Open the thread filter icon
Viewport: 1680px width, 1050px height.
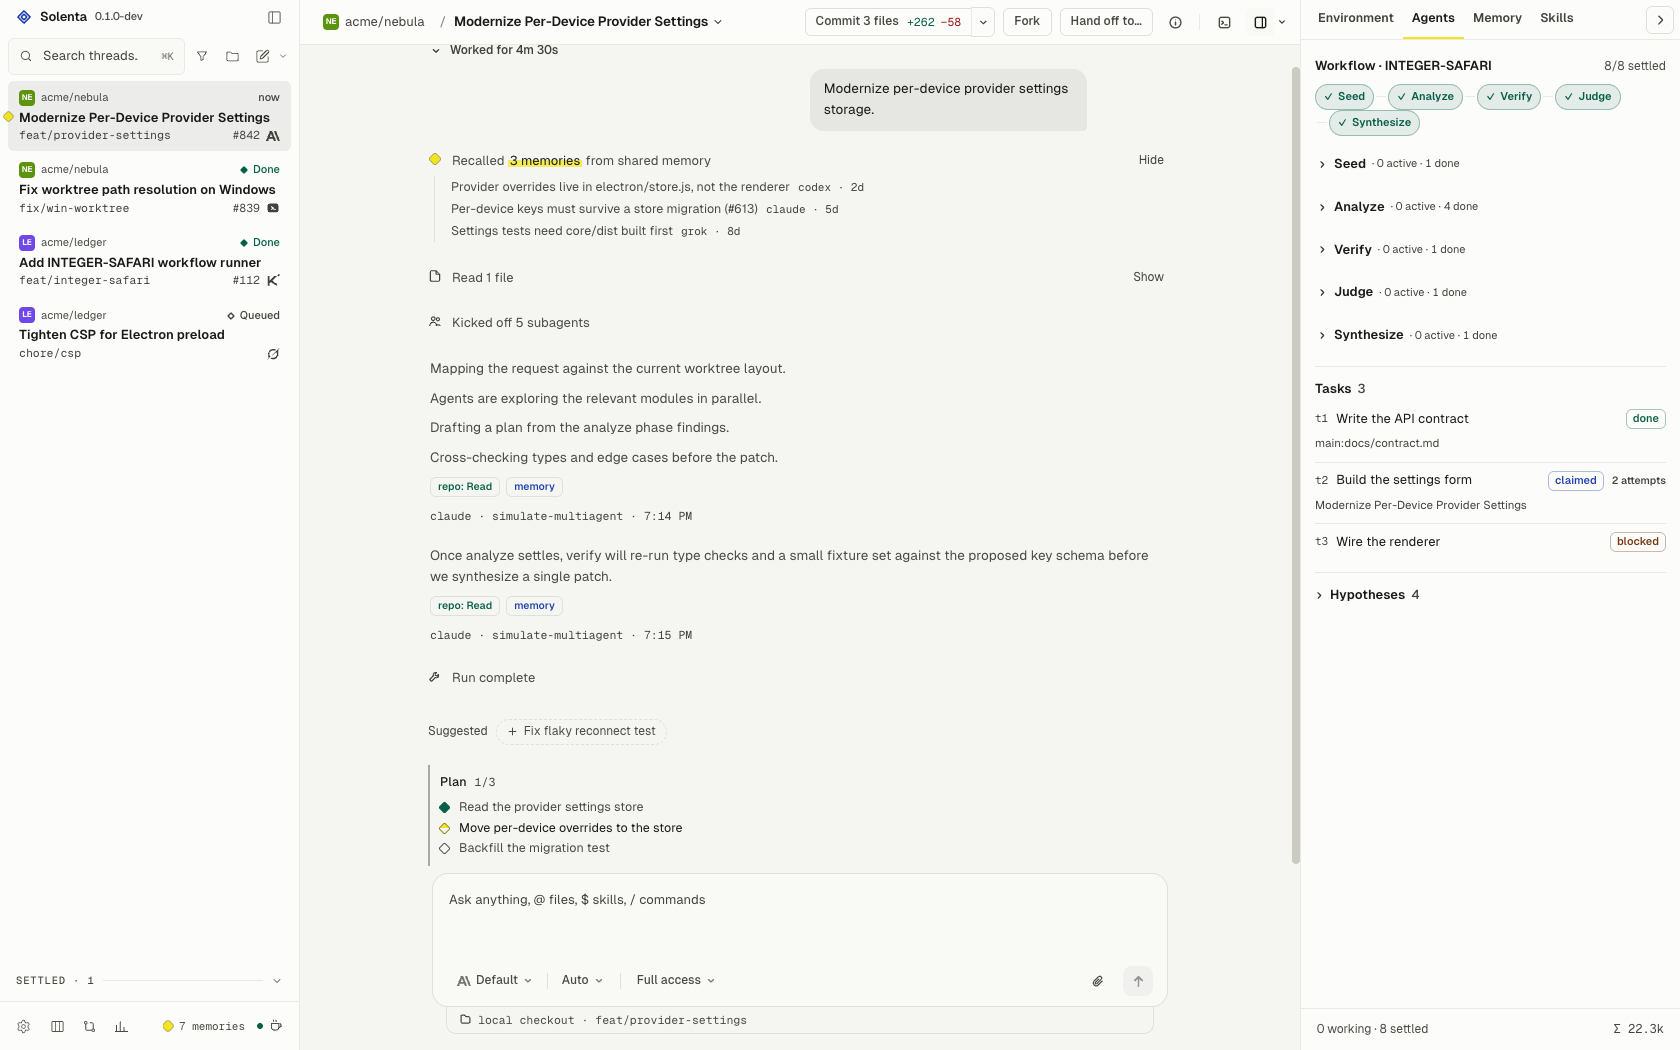(202, 56)
